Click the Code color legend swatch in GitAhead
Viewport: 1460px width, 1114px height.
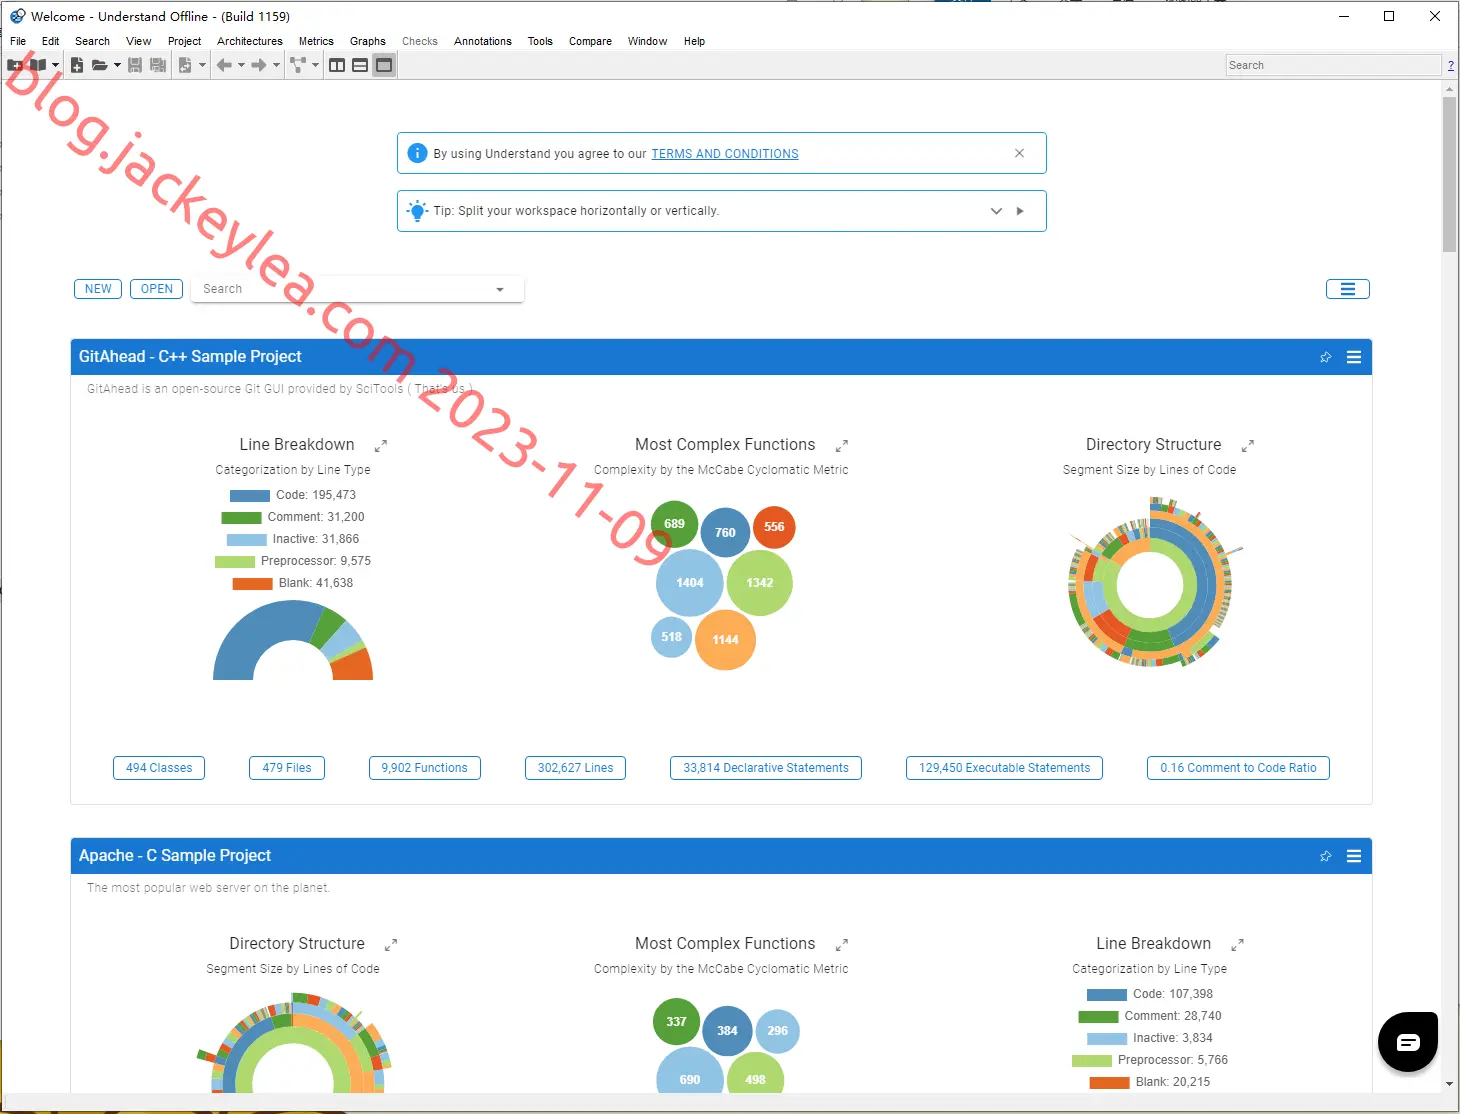coord(250,496)
